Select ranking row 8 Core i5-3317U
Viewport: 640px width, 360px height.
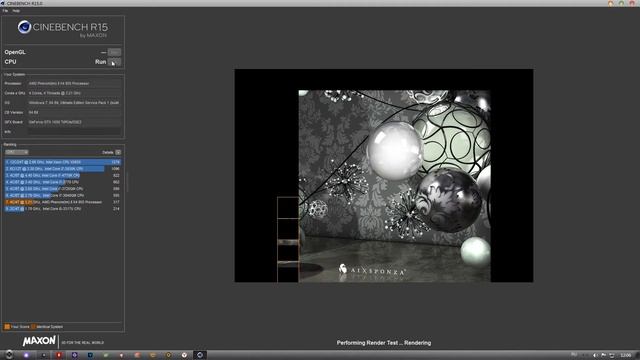63,209
